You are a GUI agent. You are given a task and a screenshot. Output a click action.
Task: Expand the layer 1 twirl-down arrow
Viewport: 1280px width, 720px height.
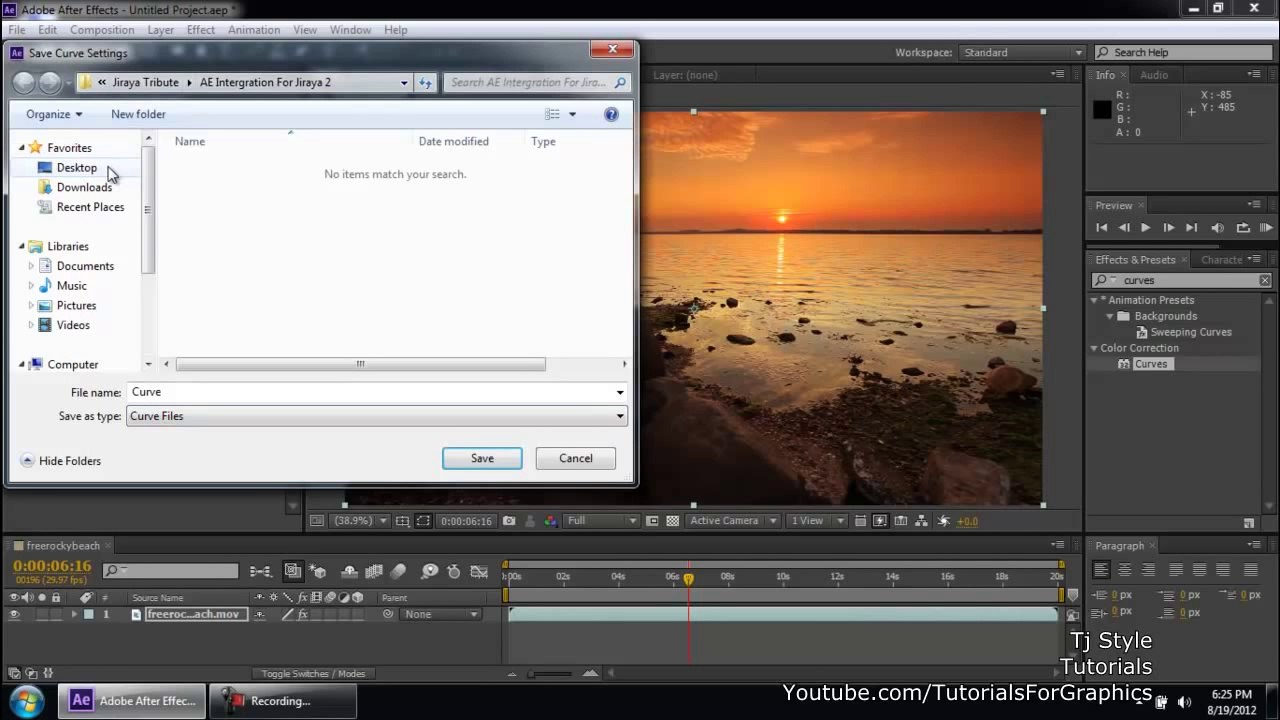click(x=74, y=615)
